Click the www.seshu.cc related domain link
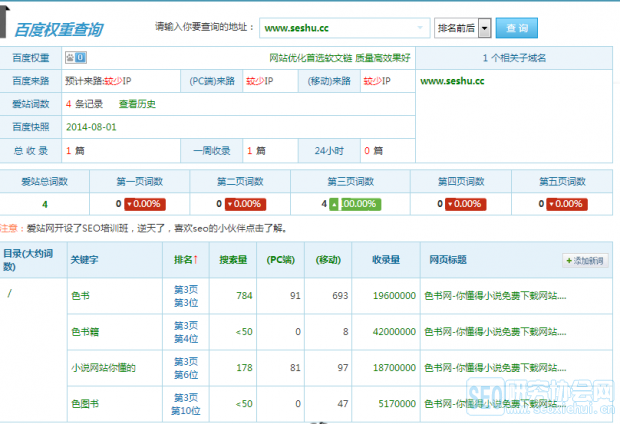 (x=452, y=81)
